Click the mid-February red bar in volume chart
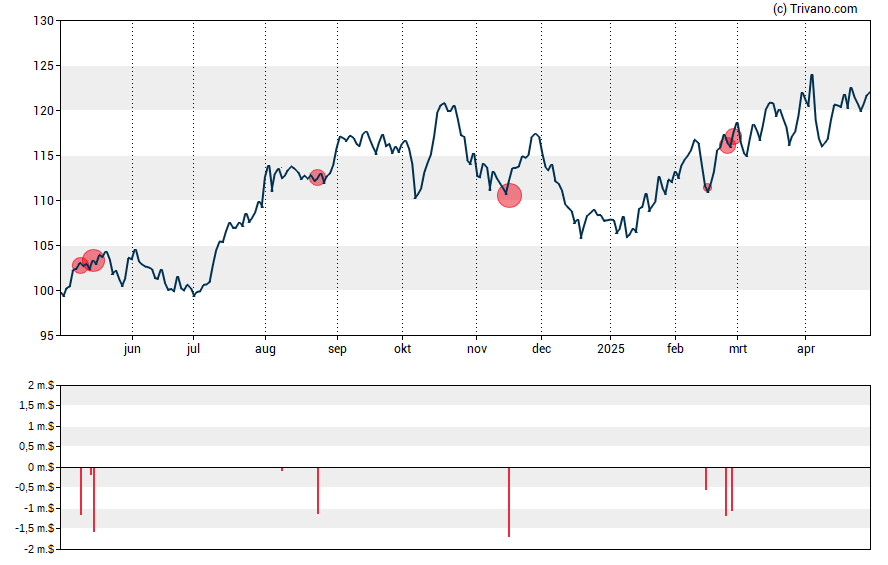Viewport: 888px width, 565px height. coord(706,478)
